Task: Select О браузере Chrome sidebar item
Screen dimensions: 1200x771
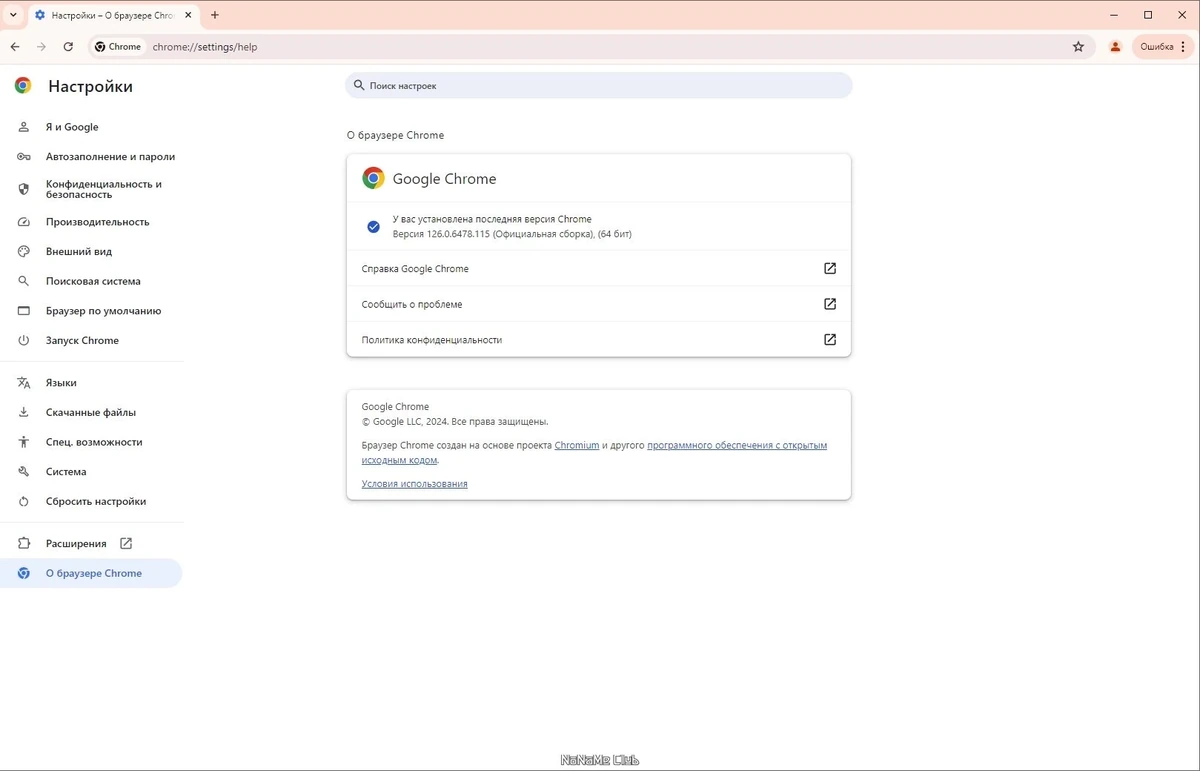Action: (x=91, y=573)
